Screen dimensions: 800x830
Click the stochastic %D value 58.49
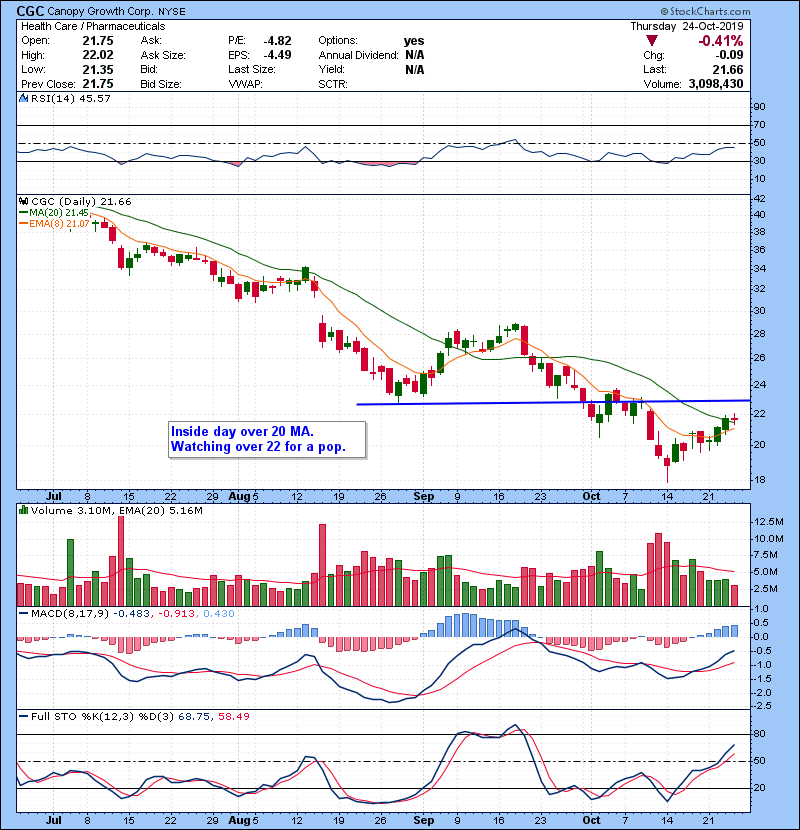click(233, 716)
